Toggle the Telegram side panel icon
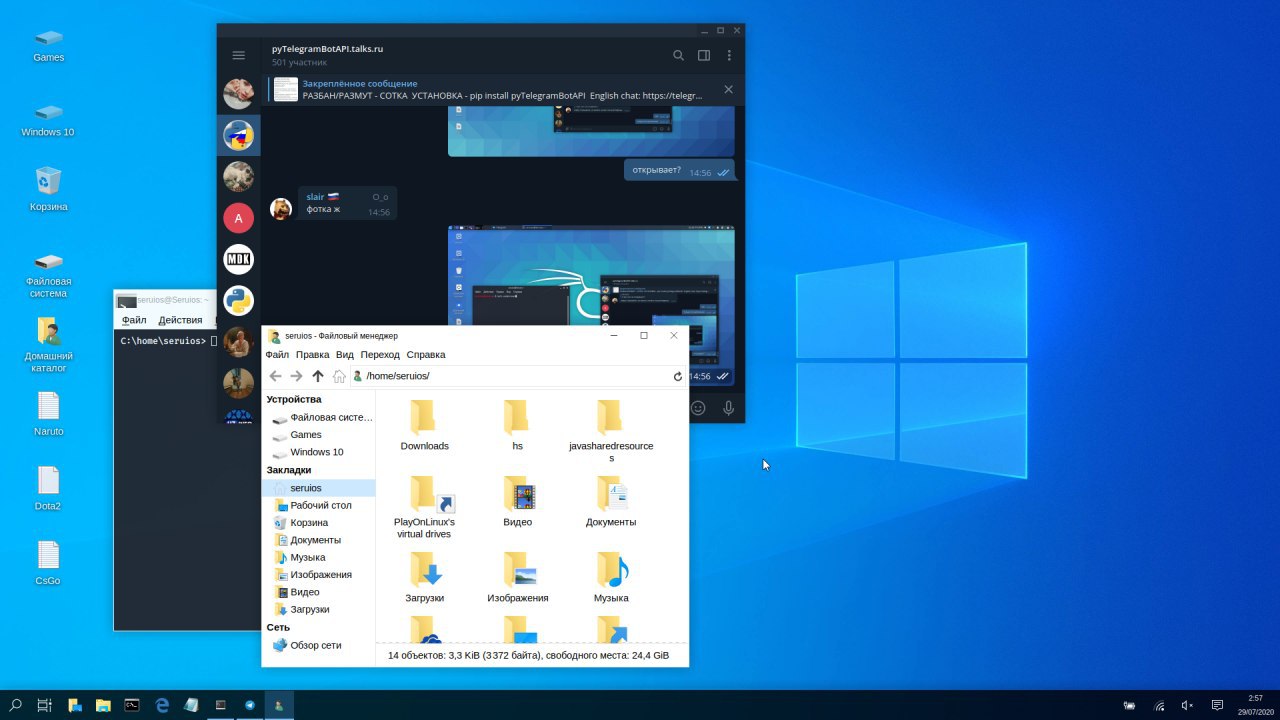 (704, 55)
